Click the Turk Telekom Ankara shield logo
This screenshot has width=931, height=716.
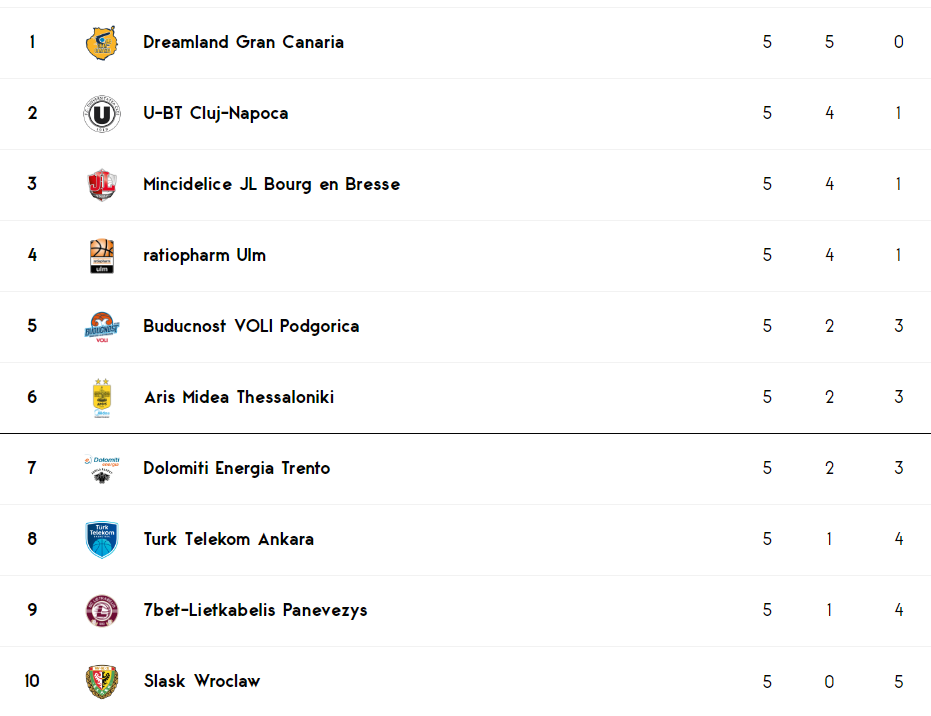point(102,540)
